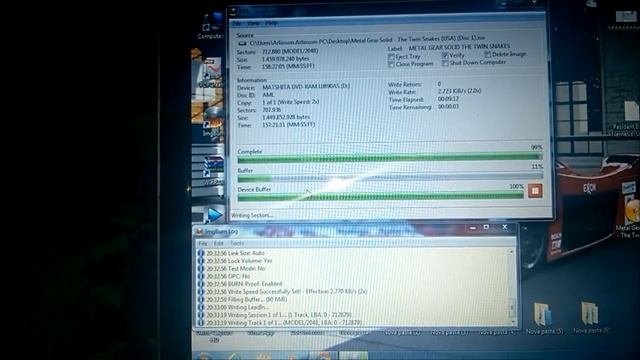Screen dimensions: 640x360
Task: Close the ImgBurn Log window
Action: tap(505, 227)
